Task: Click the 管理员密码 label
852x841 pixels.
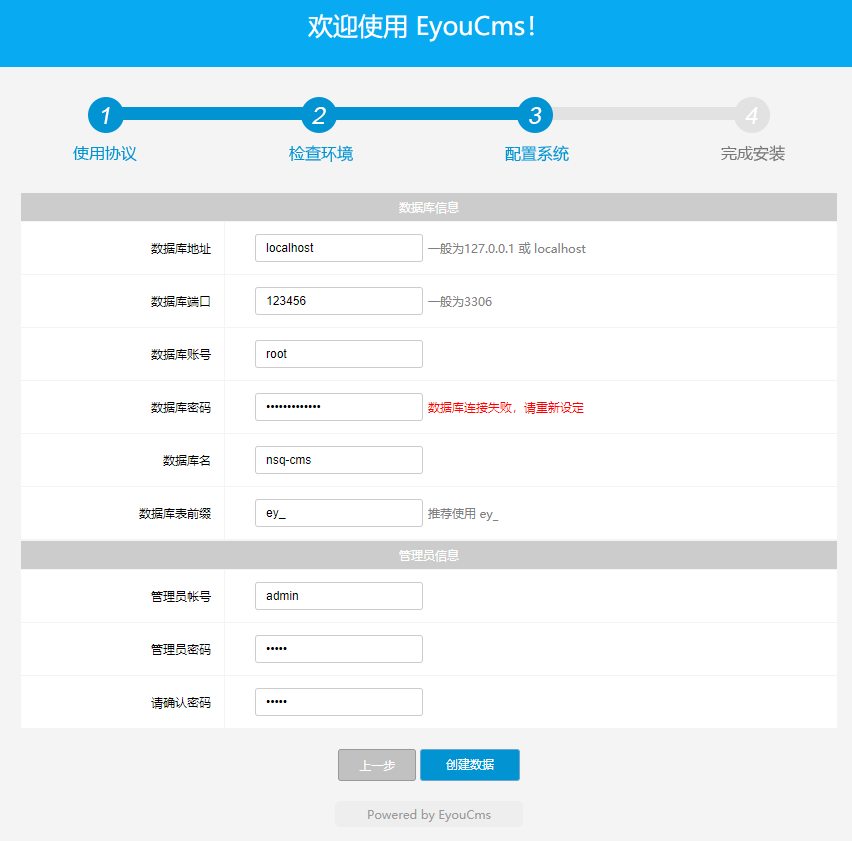Action: tap(180, 649)
